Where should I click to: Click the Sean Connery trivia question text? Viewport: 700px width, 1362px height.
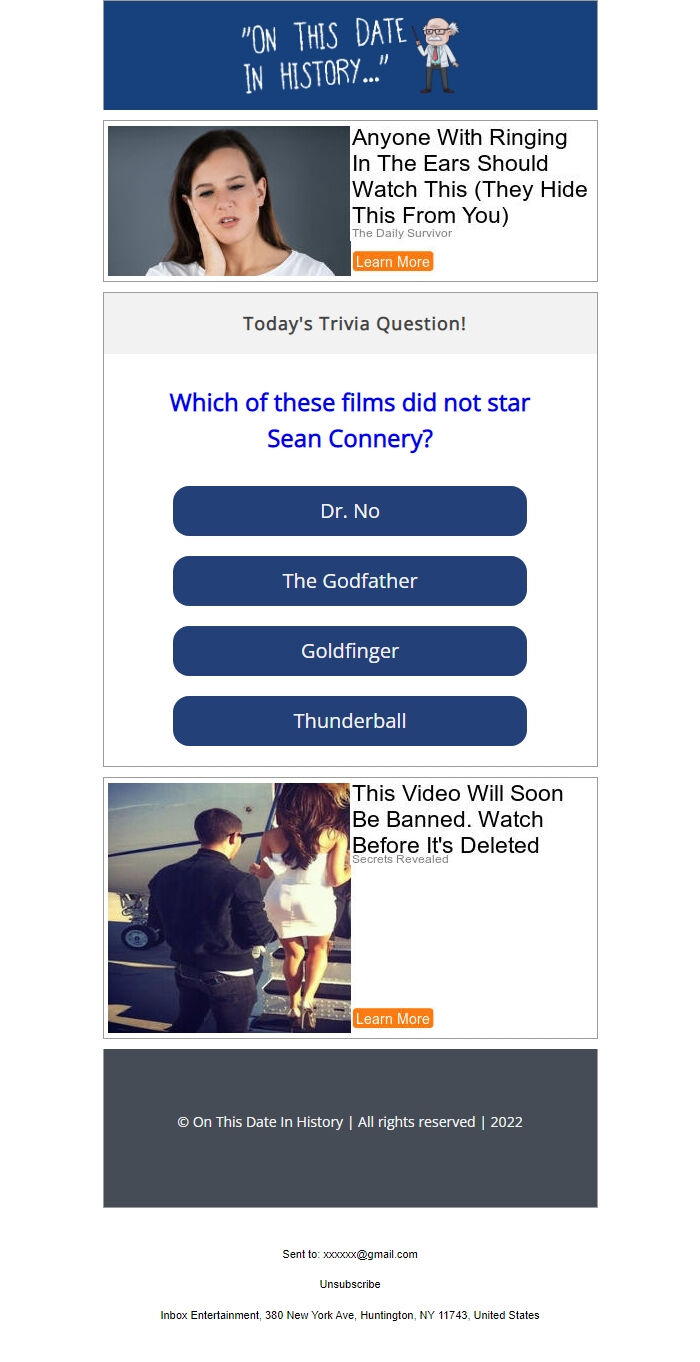coord(350,421)
